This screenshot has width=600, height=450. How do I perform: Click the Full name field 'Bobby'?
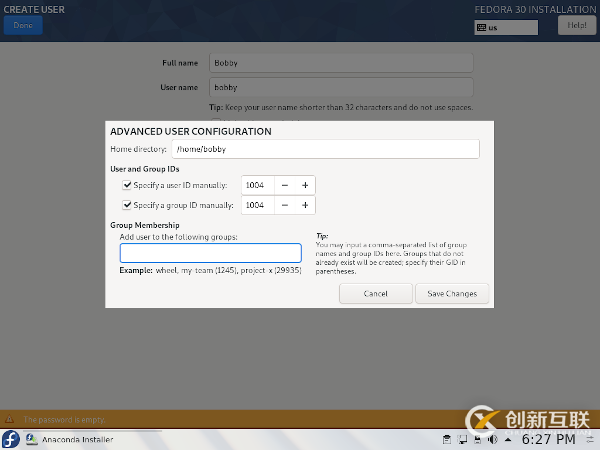341,63
